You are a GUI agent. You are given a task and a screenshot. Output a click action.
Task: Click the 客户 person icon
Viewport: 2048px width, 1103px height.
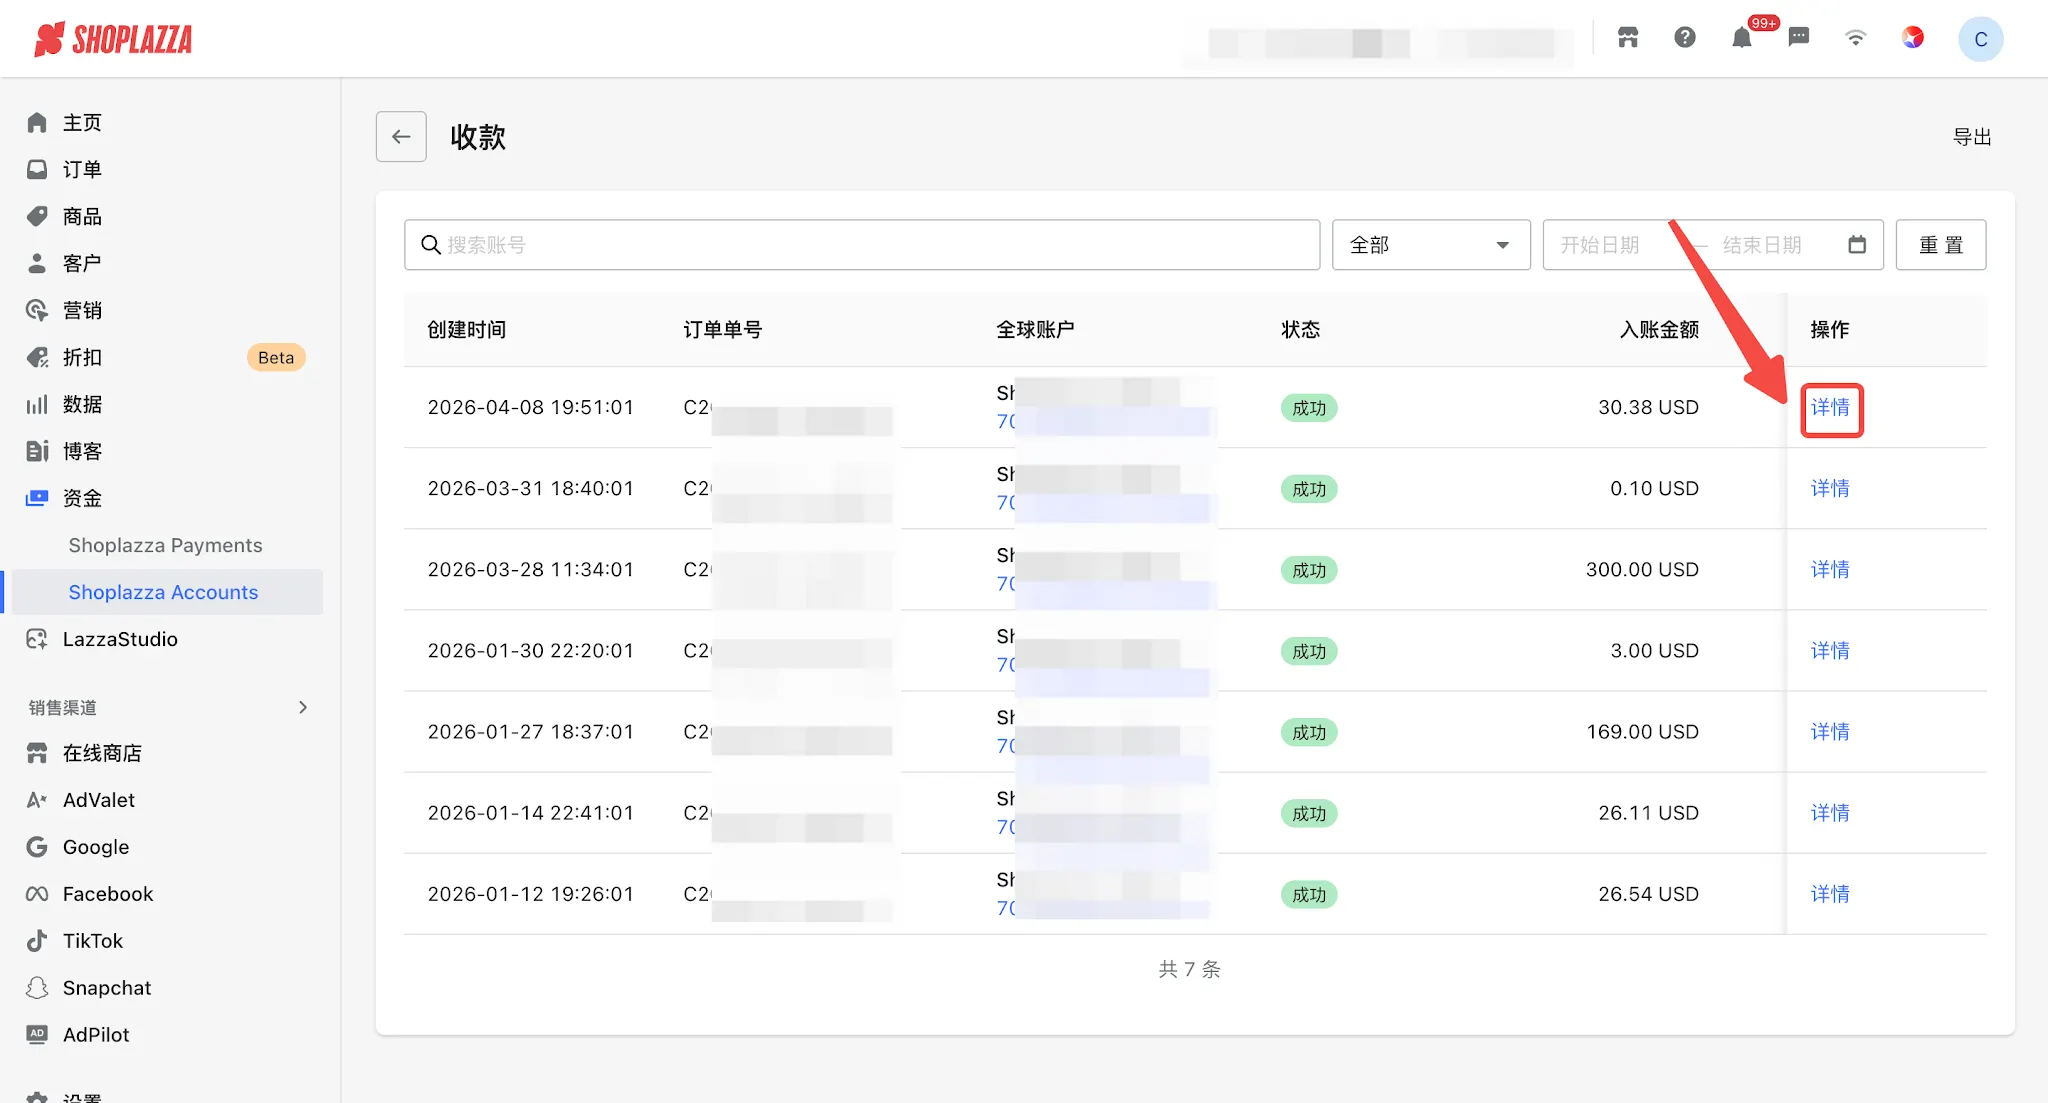[37, 264]
